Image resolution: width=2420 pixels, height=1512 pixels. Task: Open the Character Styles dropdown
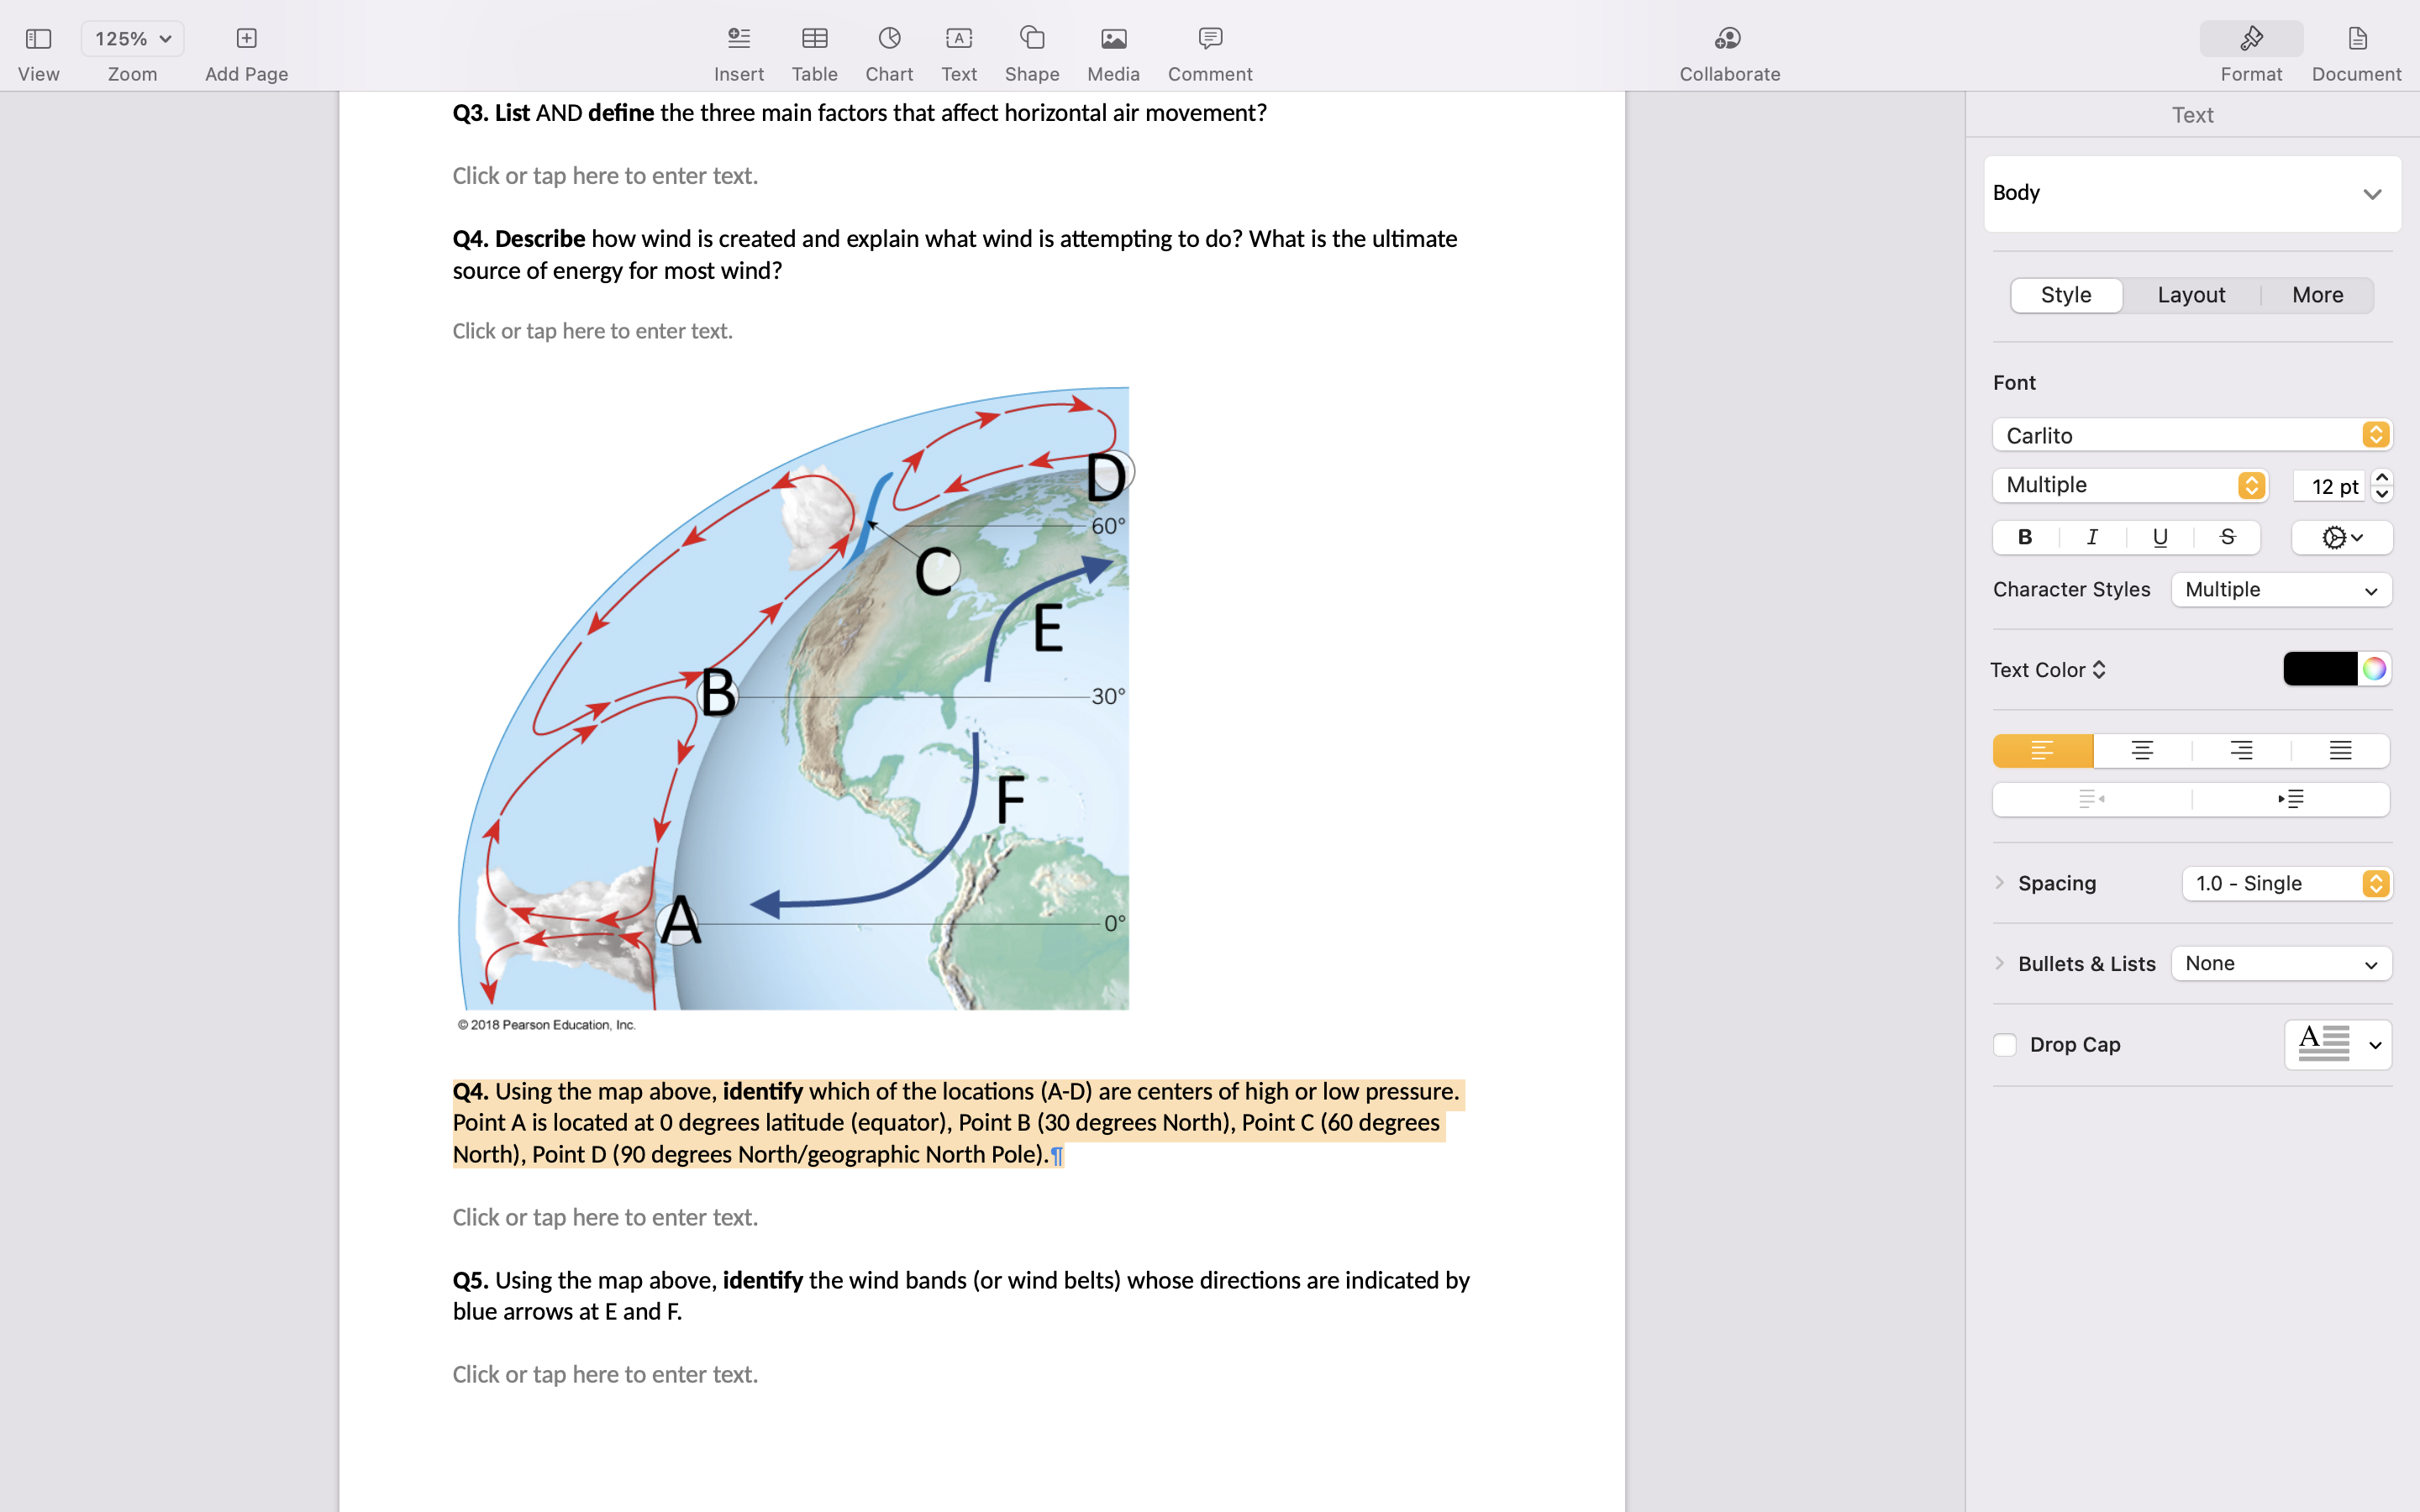click(2281, 589)
